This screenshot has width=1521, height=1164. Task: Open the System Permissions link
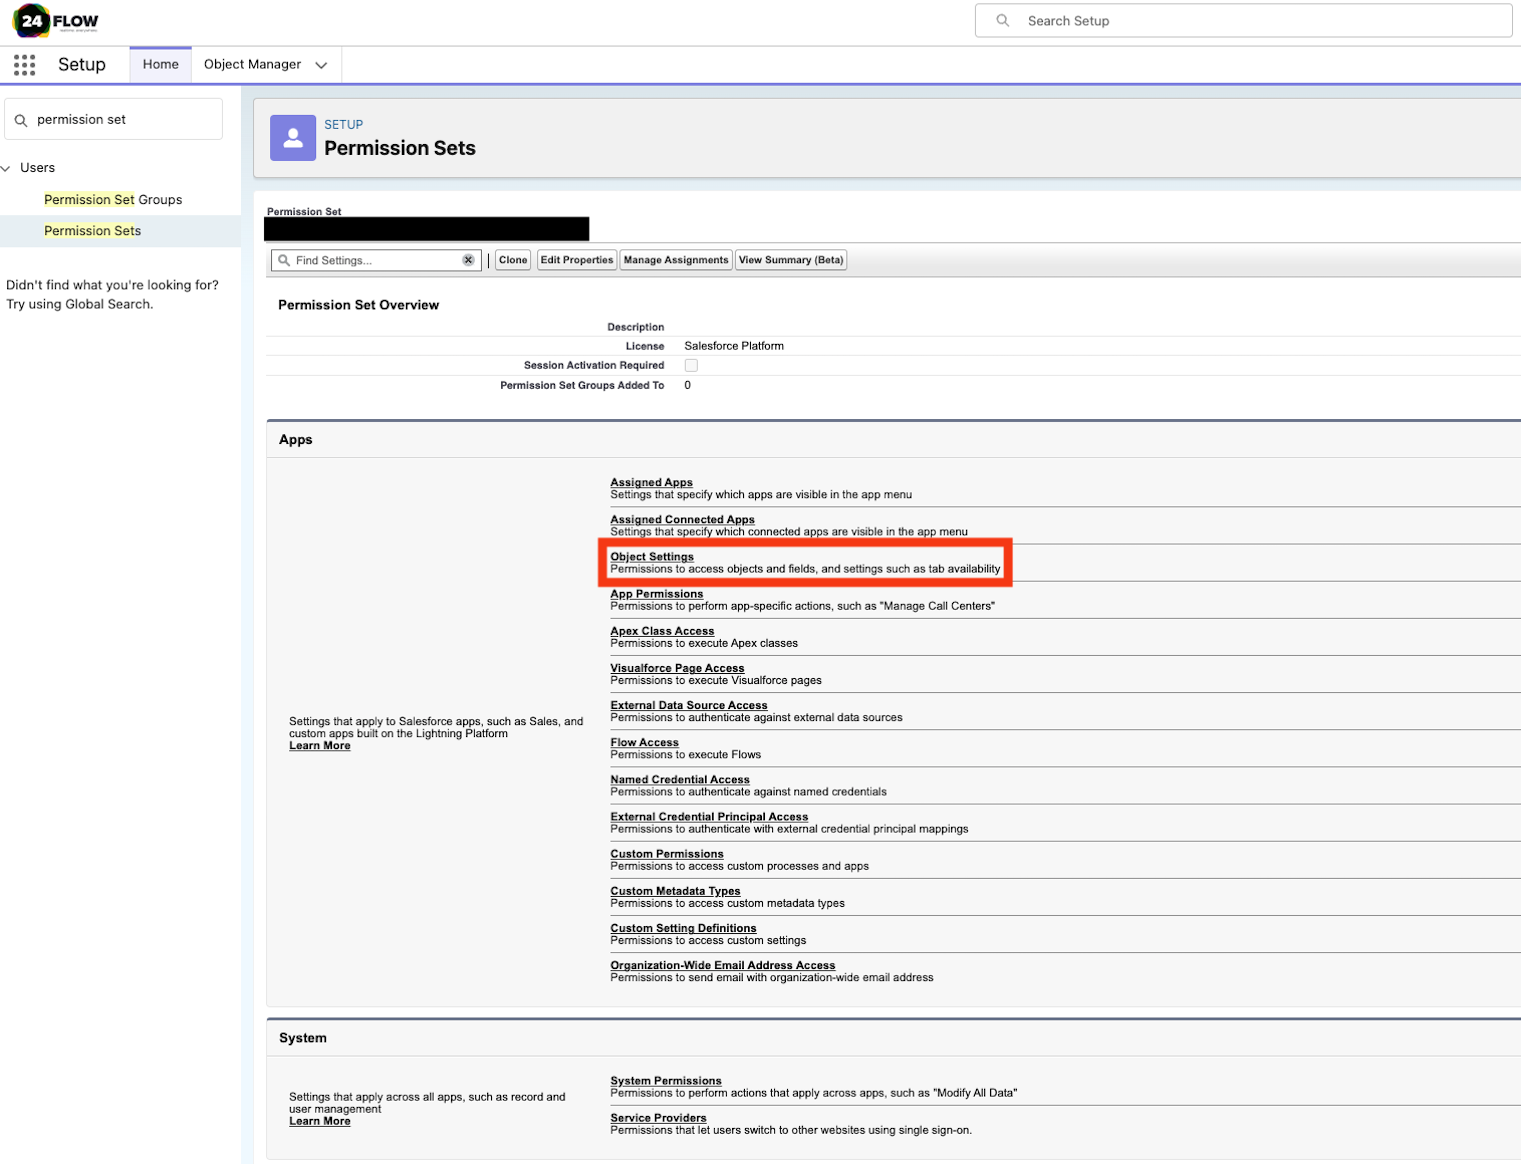tap(666, 1081)
